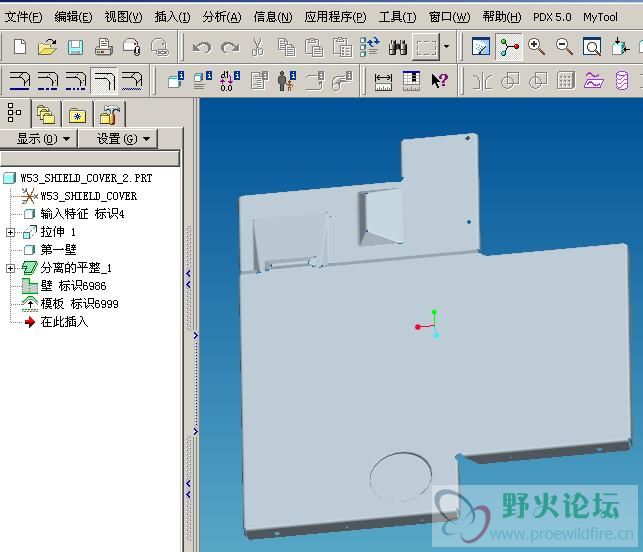This screenshot has width=643, height=552.
Task: Select the W53_SHIELD_COVER coordinate item
Action: 89,196
